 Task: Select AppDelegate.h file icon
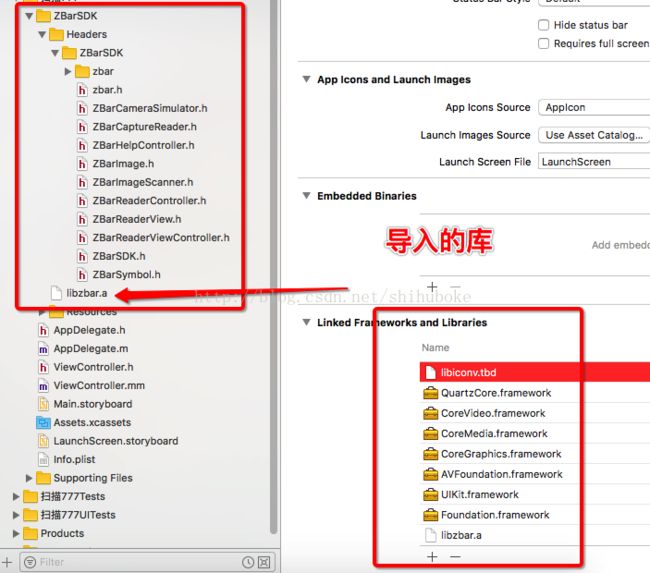tap(43, 330)
